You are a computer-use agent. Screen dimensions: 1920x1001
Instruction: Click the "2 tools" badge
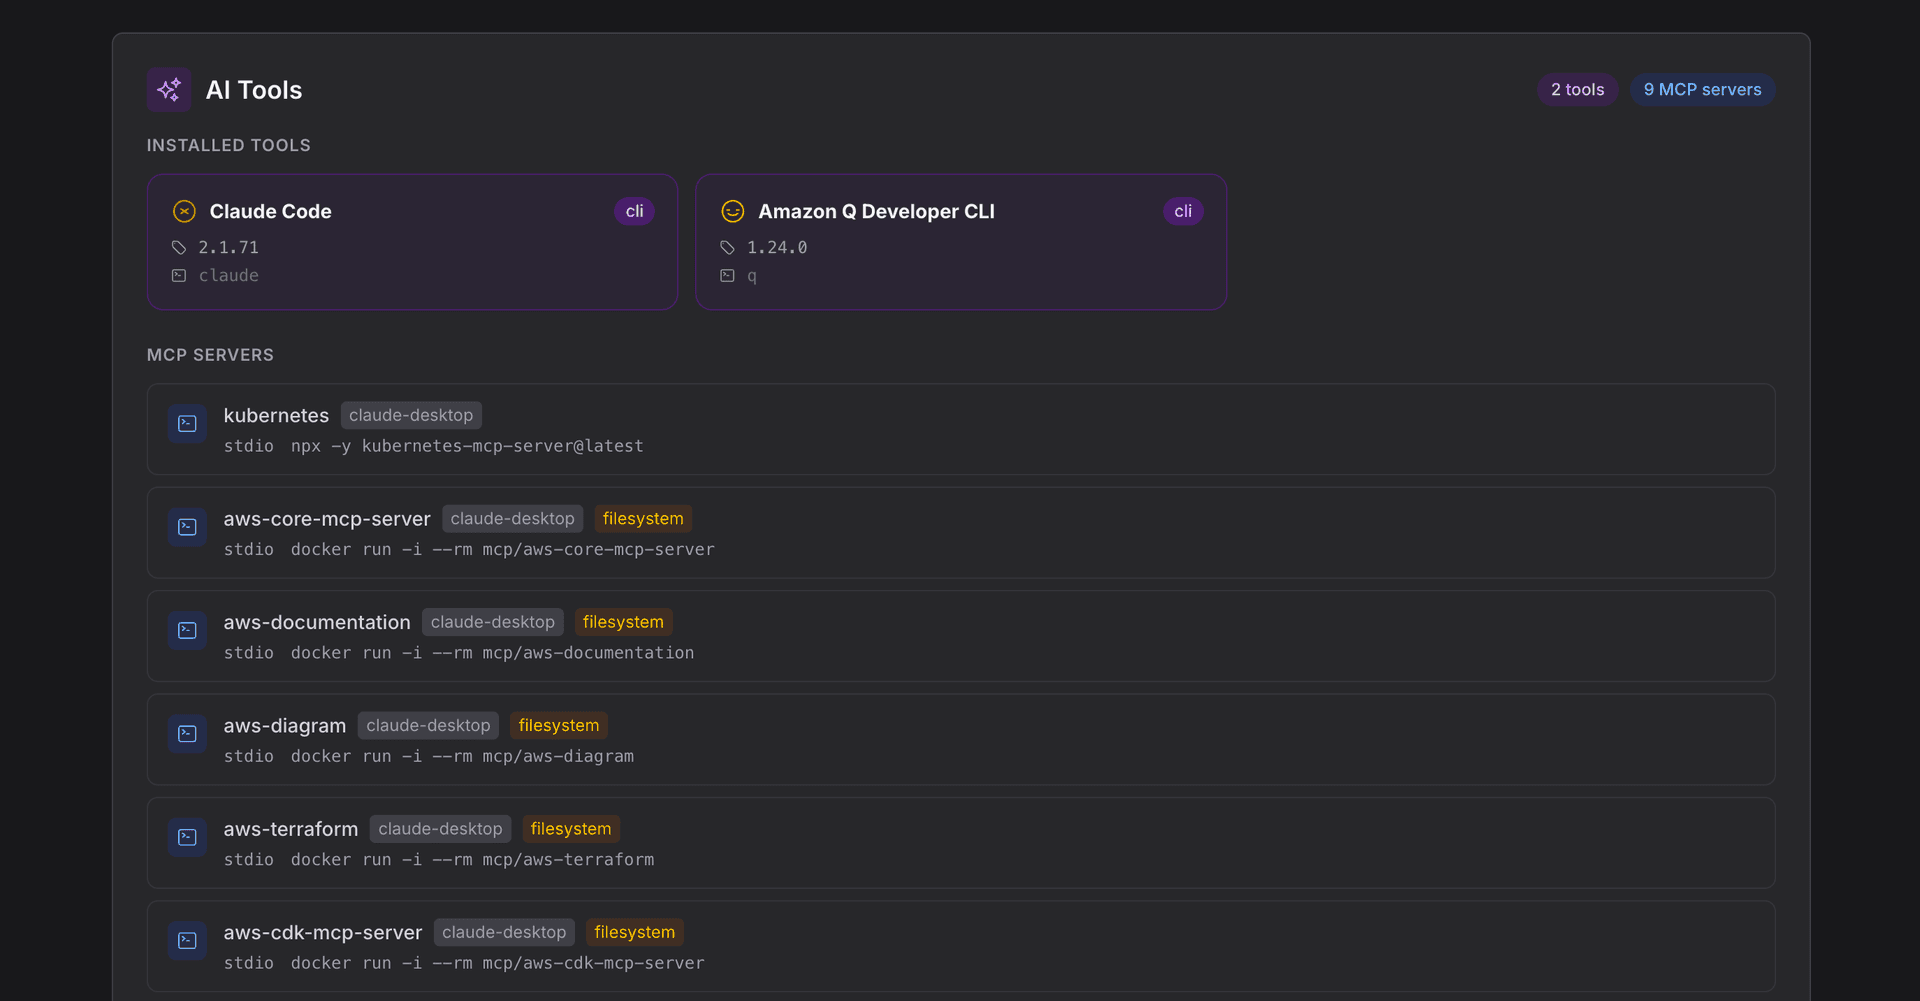1577,89
